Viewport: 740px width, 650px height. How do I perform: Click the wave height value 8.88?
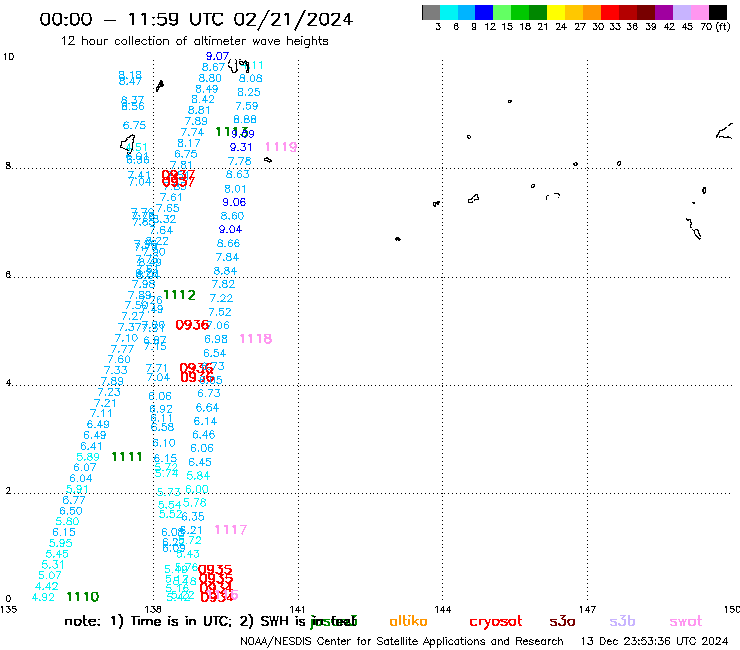245,120
